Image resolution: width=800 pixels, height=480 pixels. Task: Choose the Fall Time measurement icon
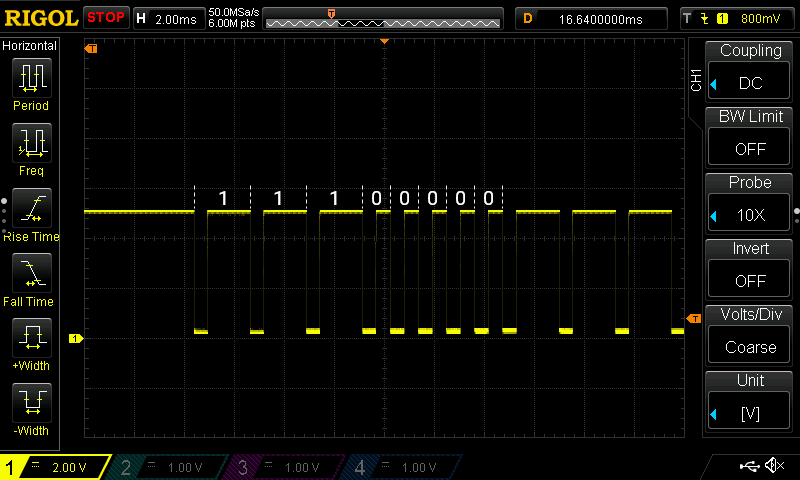tap(31, 273)
